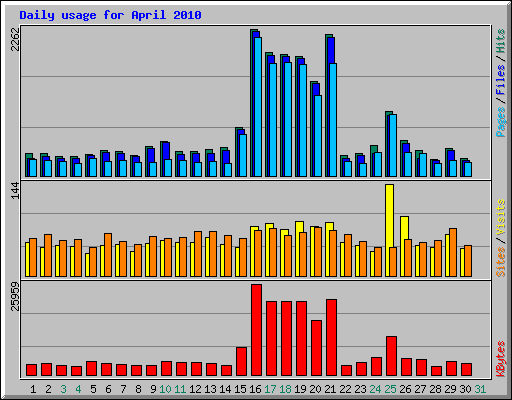Image resolution: width=512 pixels, height=400 pixels.
Task: Click day 19 on the x-axis
Action: [300, 389]
